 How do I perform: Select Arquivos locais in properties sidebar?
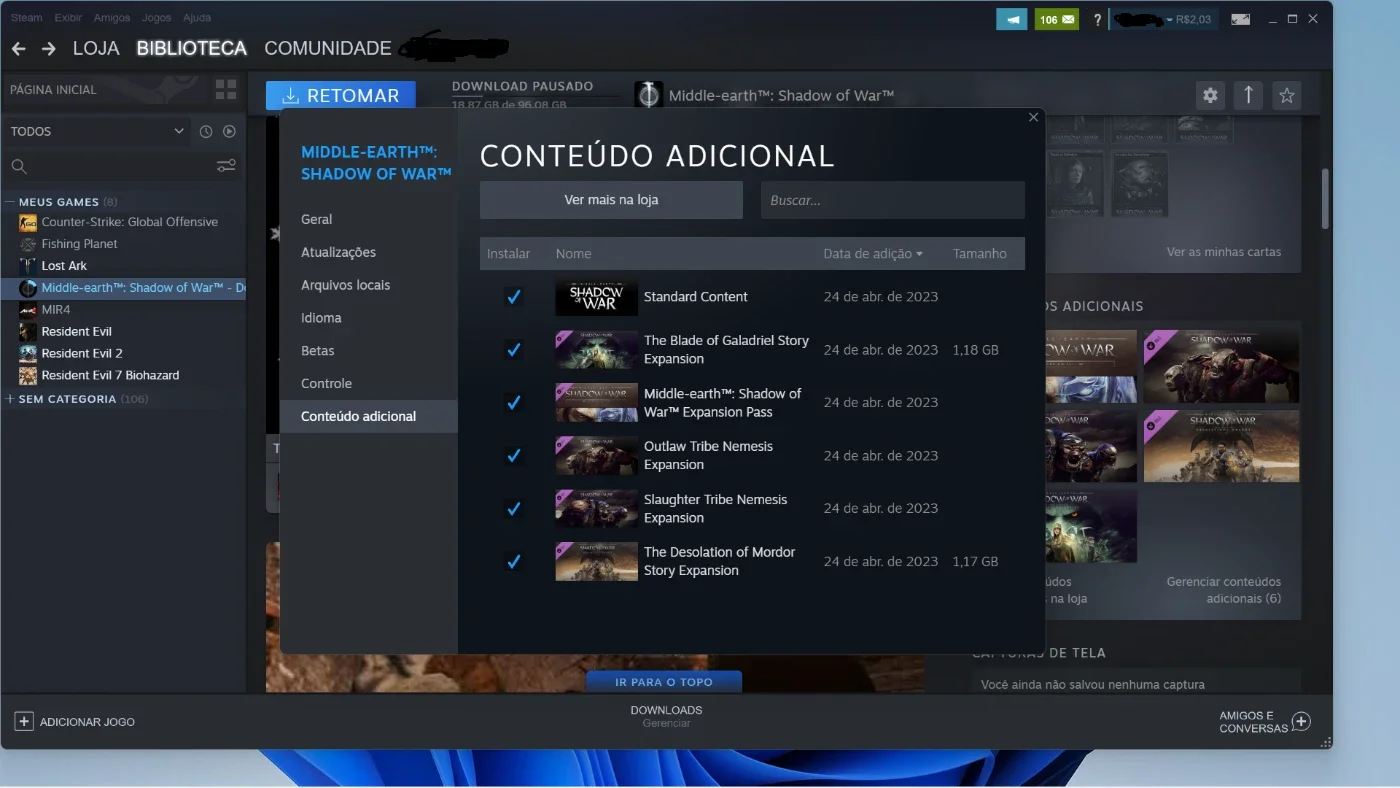tap(369, 285)
